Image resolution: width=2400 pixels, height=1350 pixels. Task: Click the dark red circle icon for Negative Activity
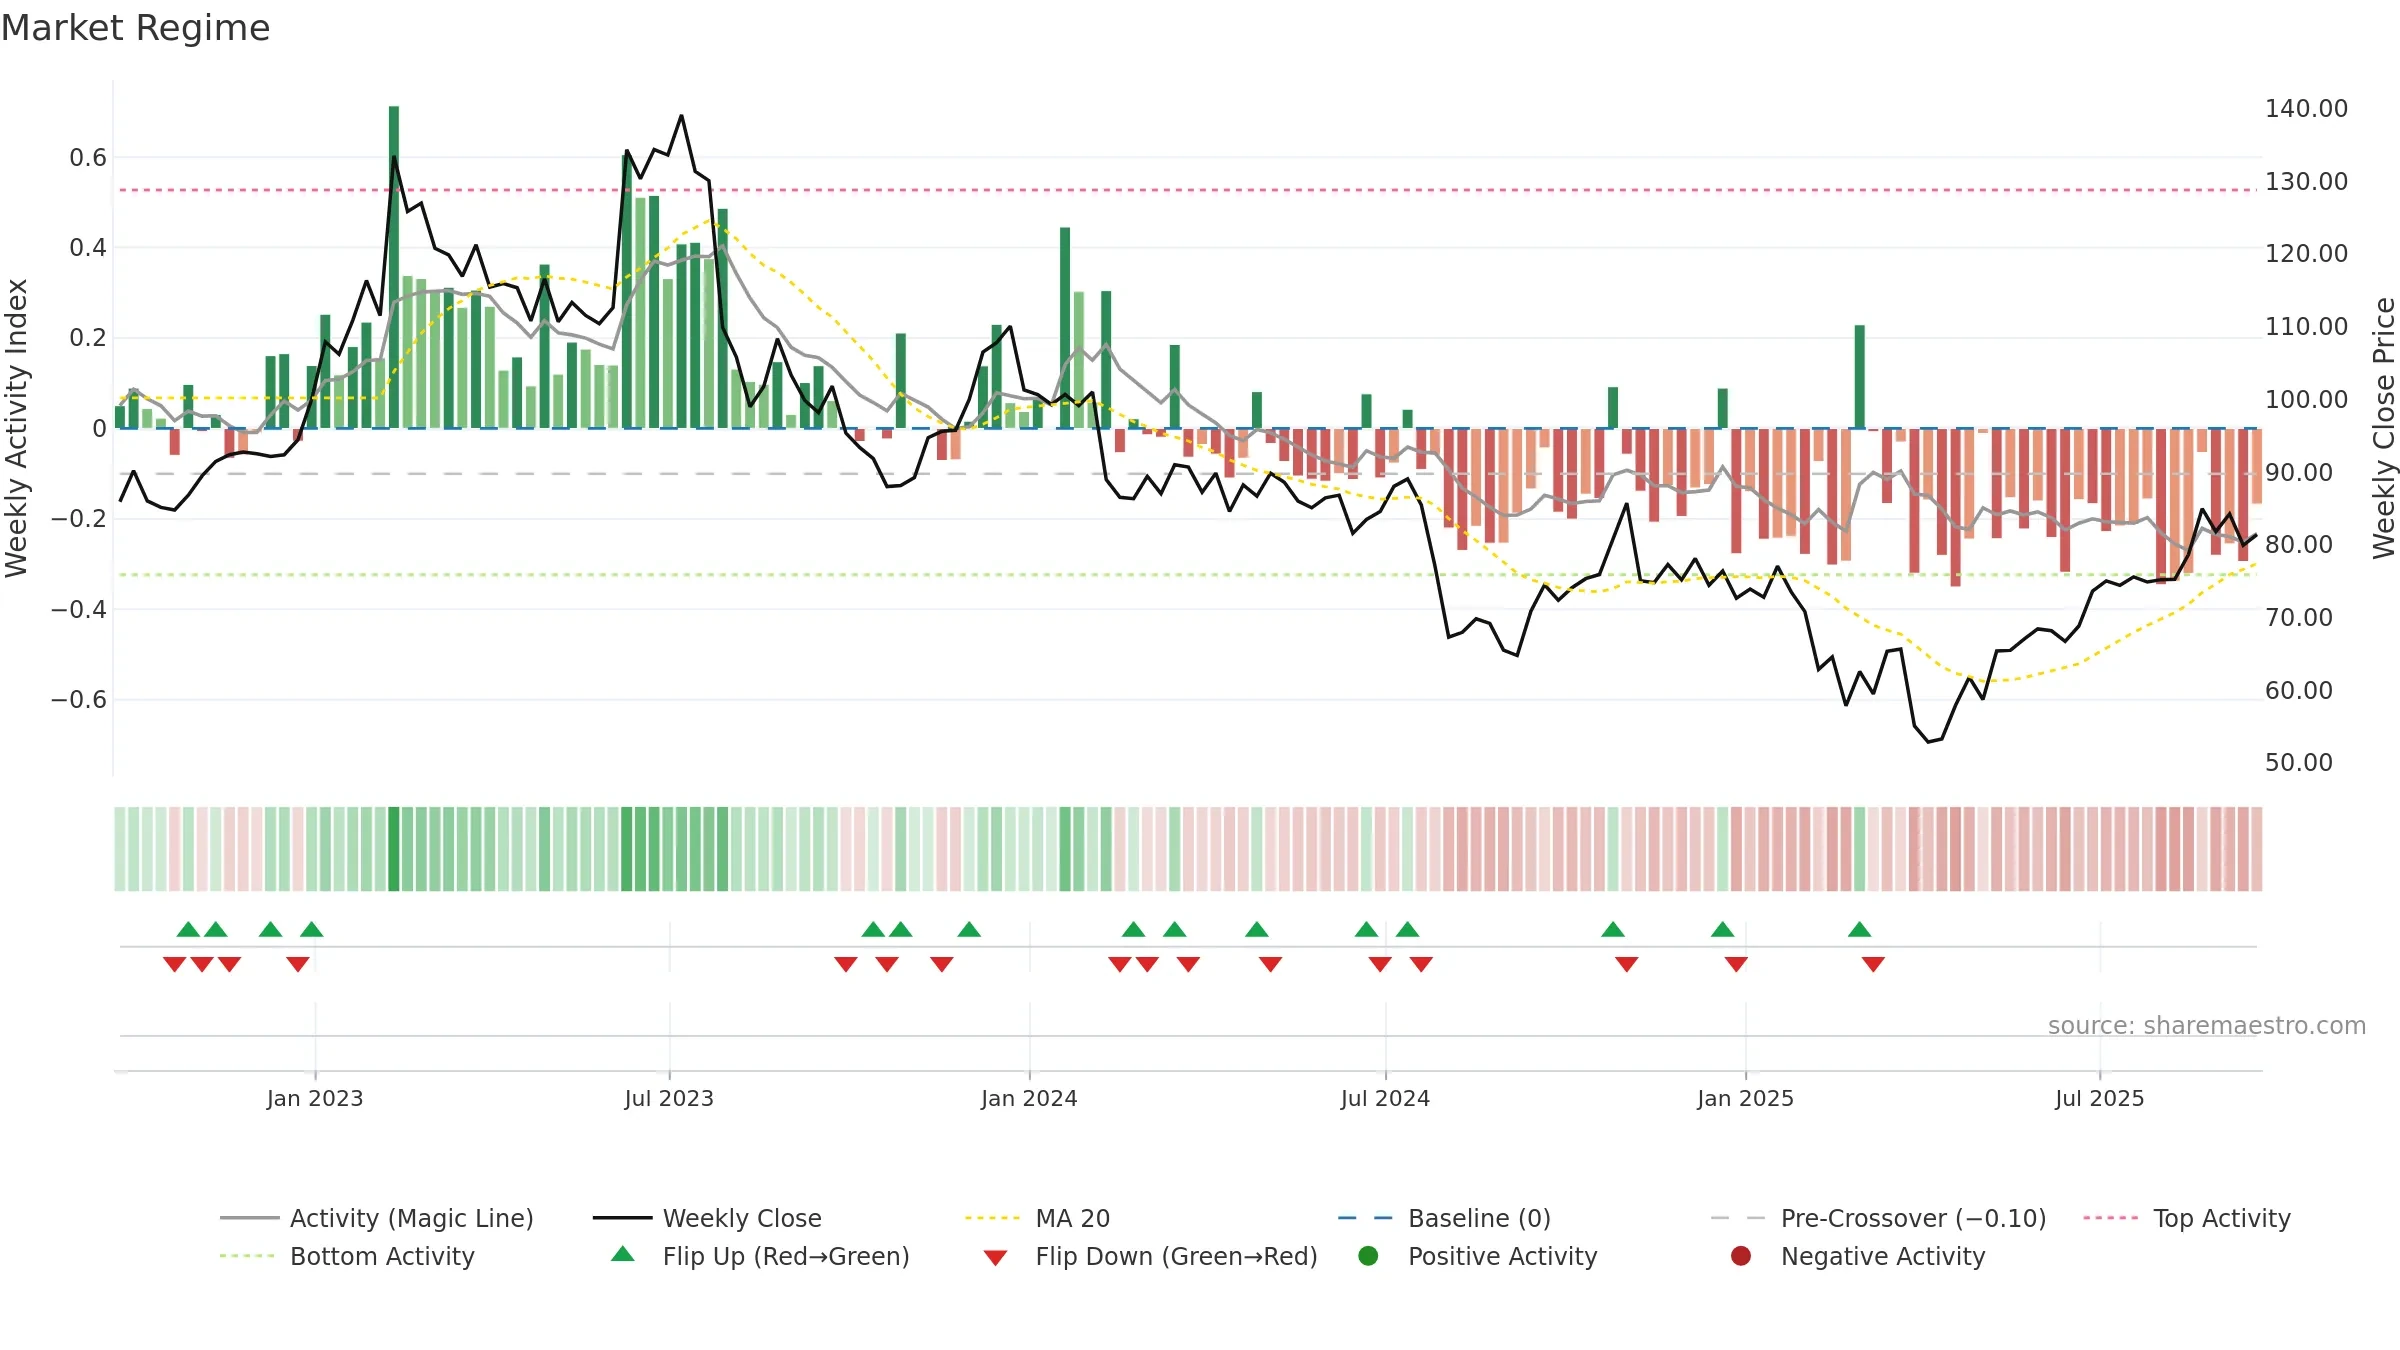pos(1741,1256)
